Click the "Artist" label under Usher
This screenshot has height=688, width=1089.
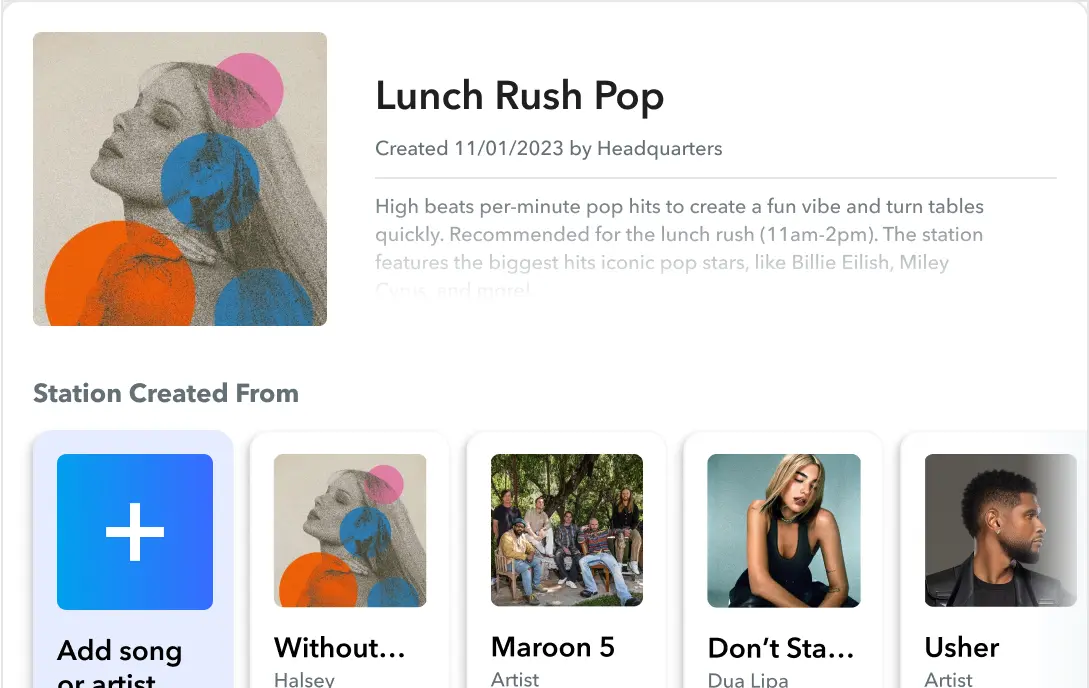point(949,679)
